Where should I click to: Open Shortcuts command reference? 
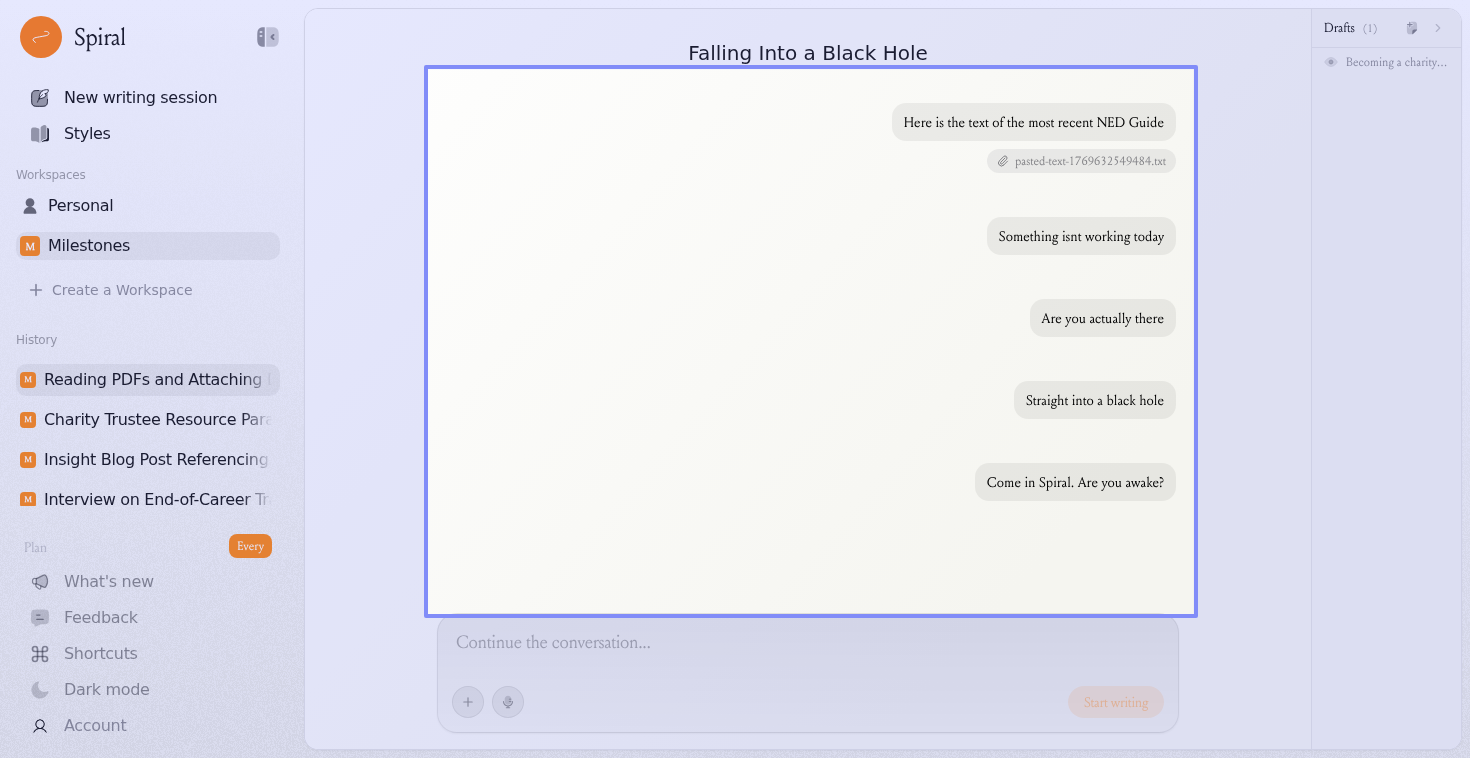tap(100, 653)
